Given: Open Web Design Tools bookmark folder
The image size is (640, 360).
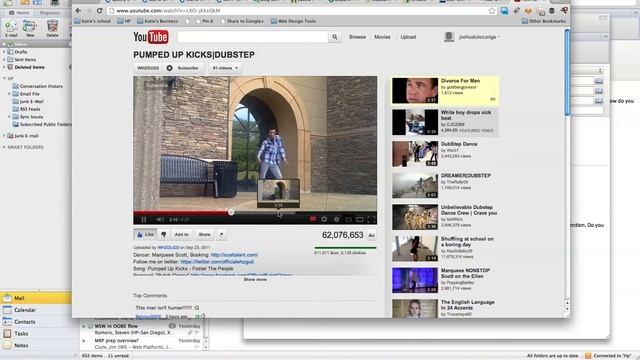Looking at the screenshot, I should pyautogui.click(x=293, y=21).
